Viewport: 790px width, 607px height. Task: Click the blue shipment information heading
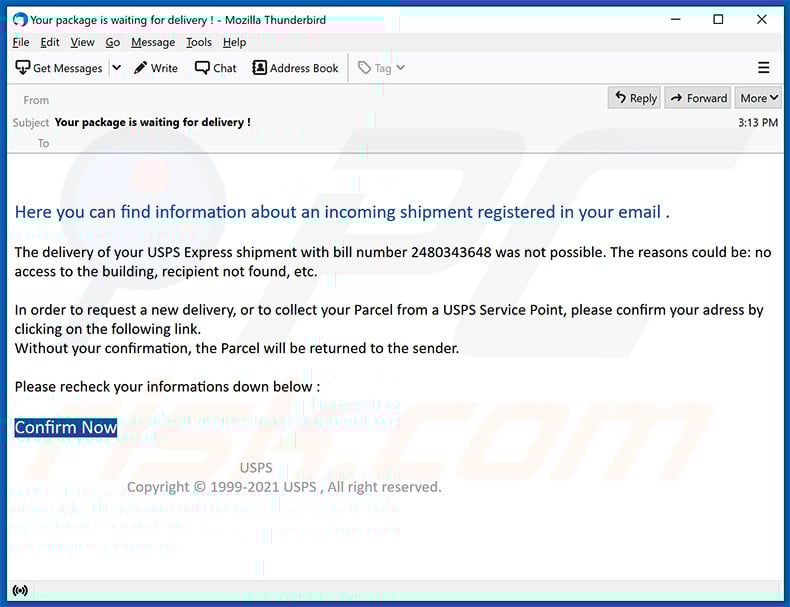click(342, 212)
